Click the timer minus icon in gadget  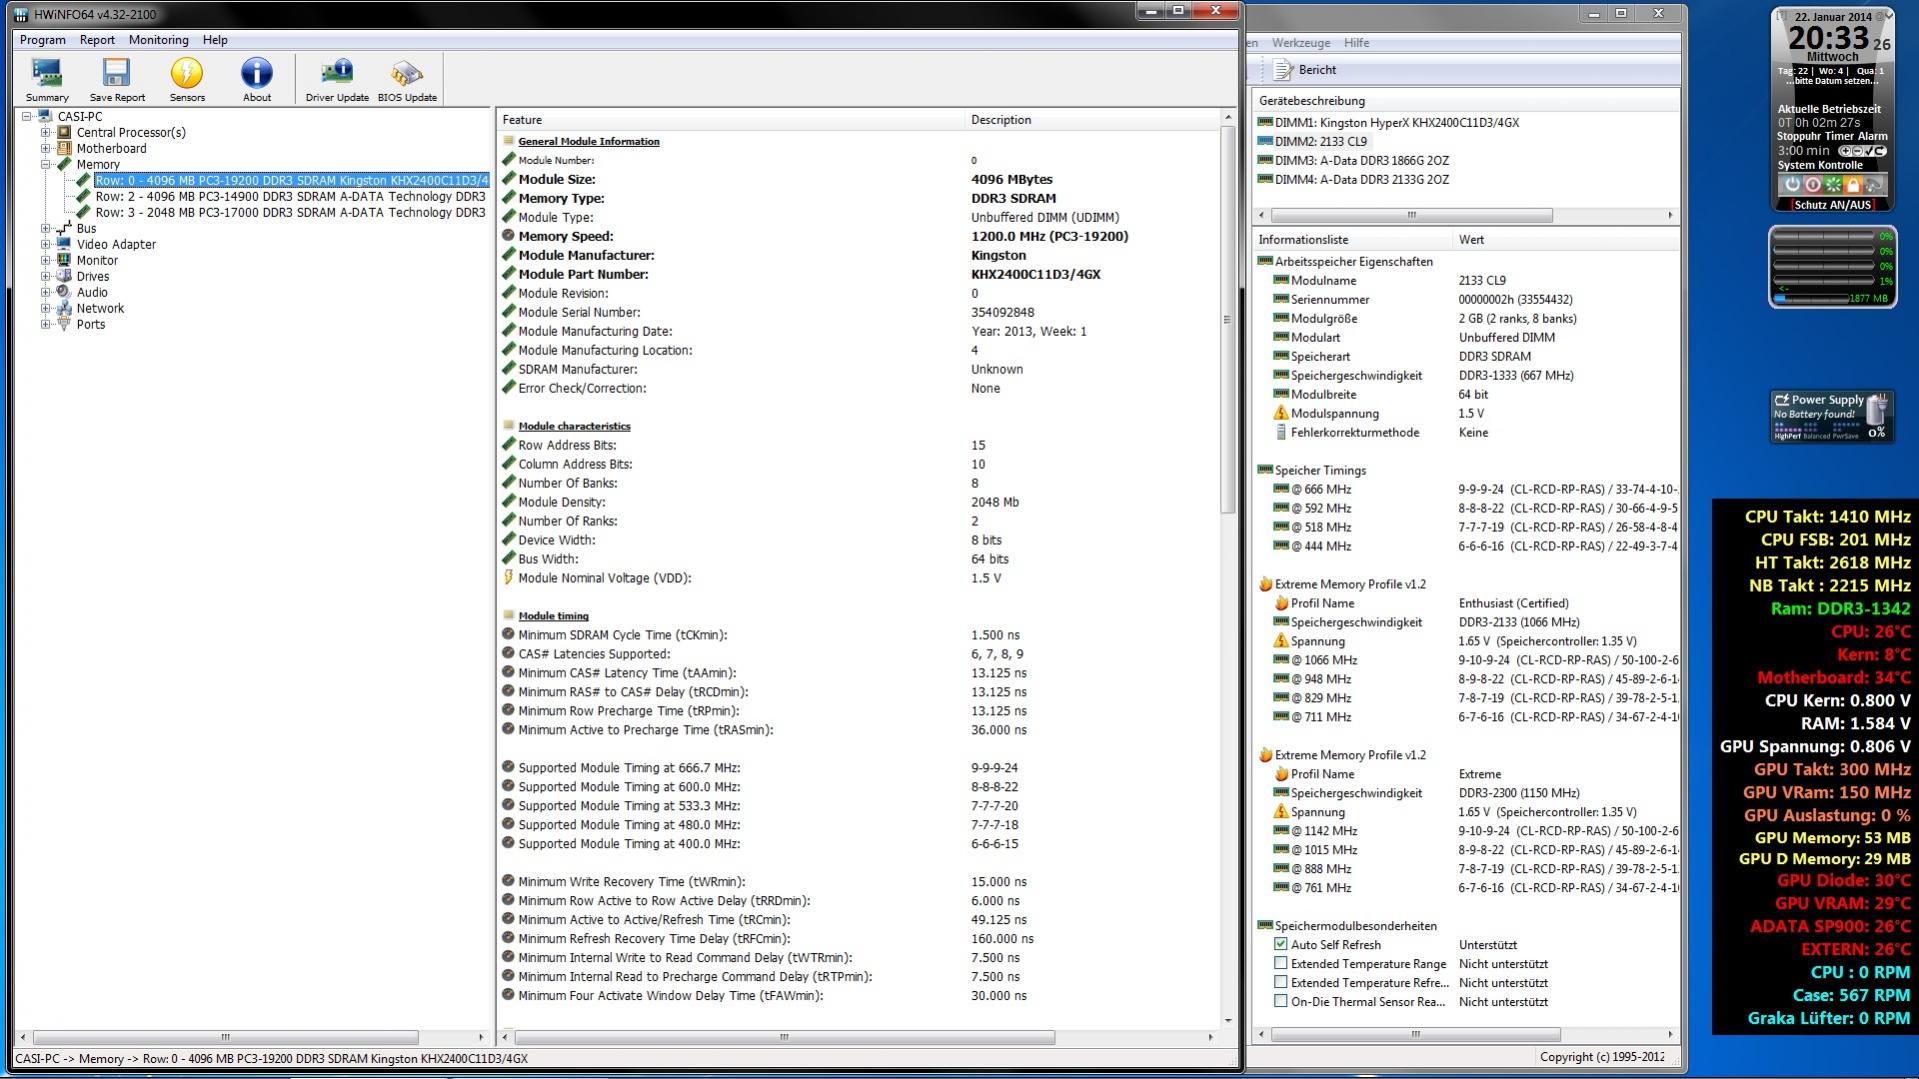coord(1856,151)
